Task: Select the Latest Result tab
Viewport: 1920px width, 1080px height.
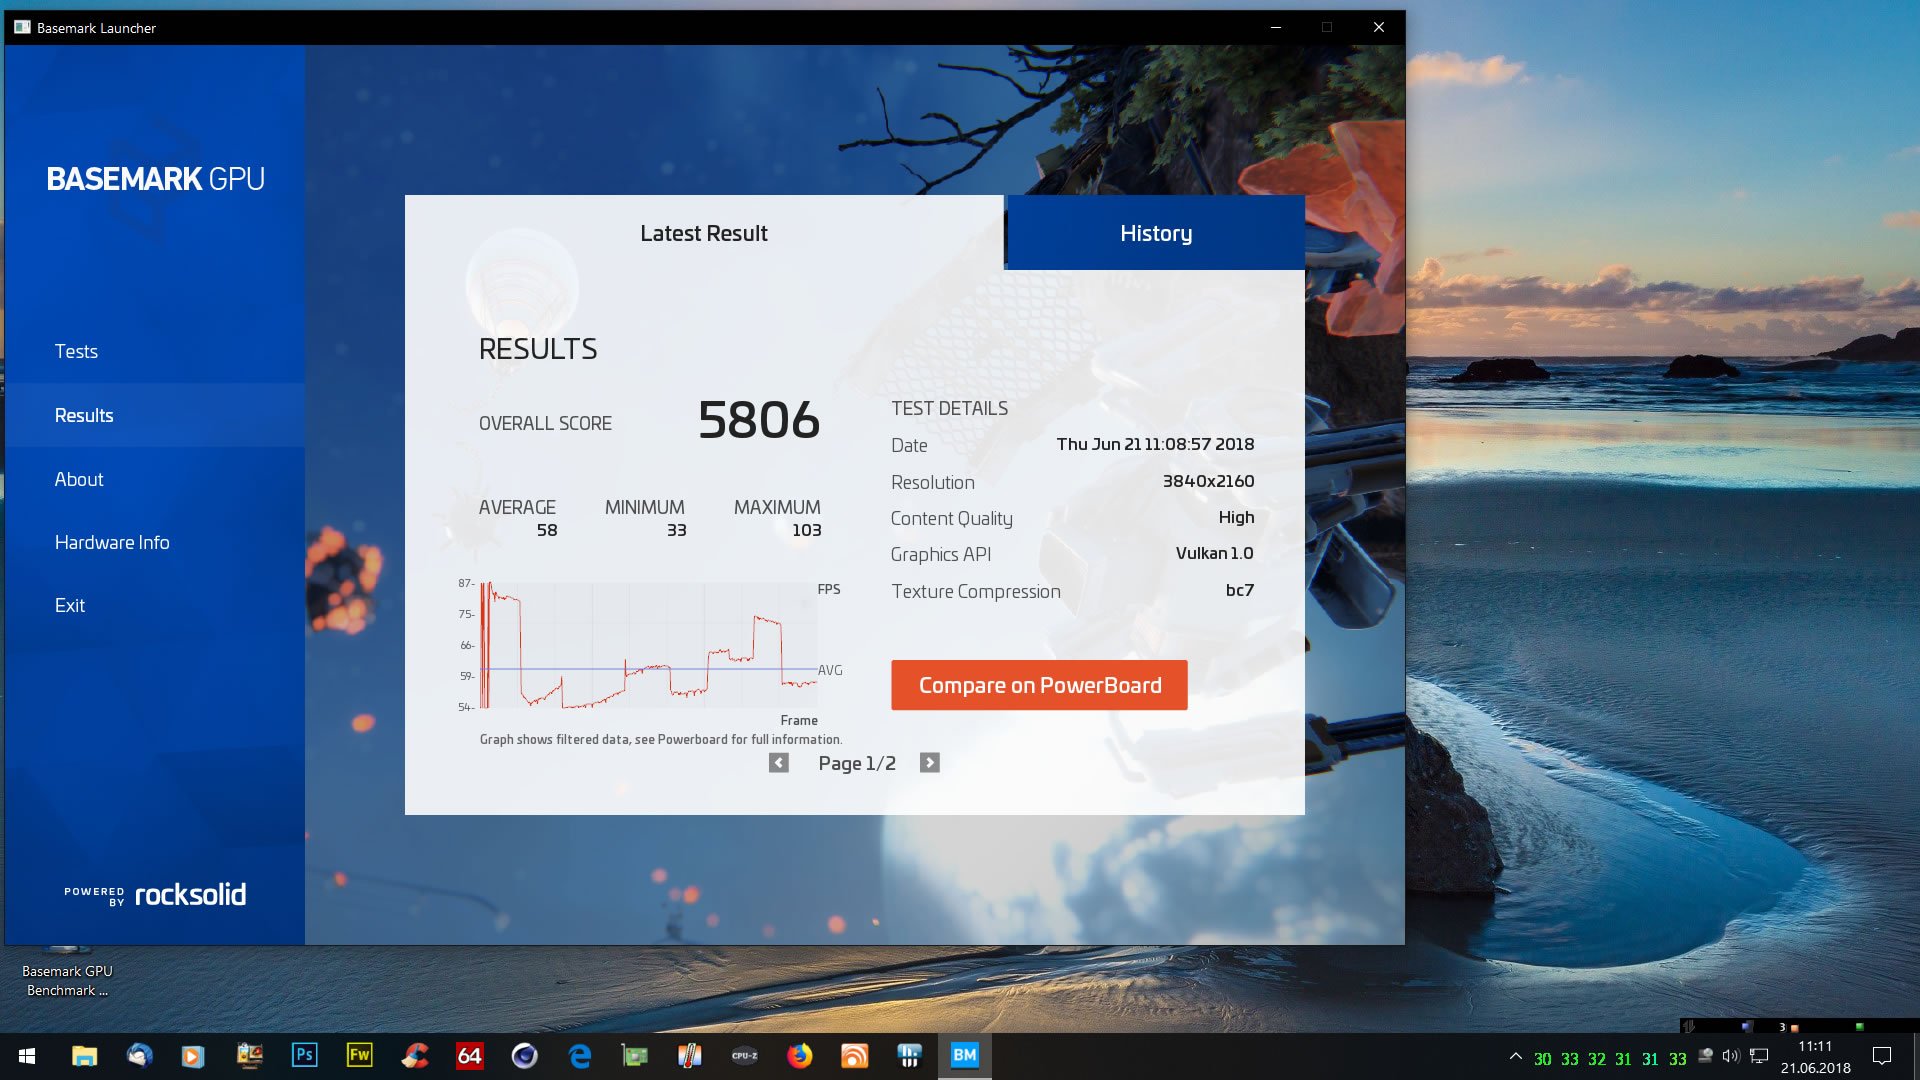Action: coord(703,233)
